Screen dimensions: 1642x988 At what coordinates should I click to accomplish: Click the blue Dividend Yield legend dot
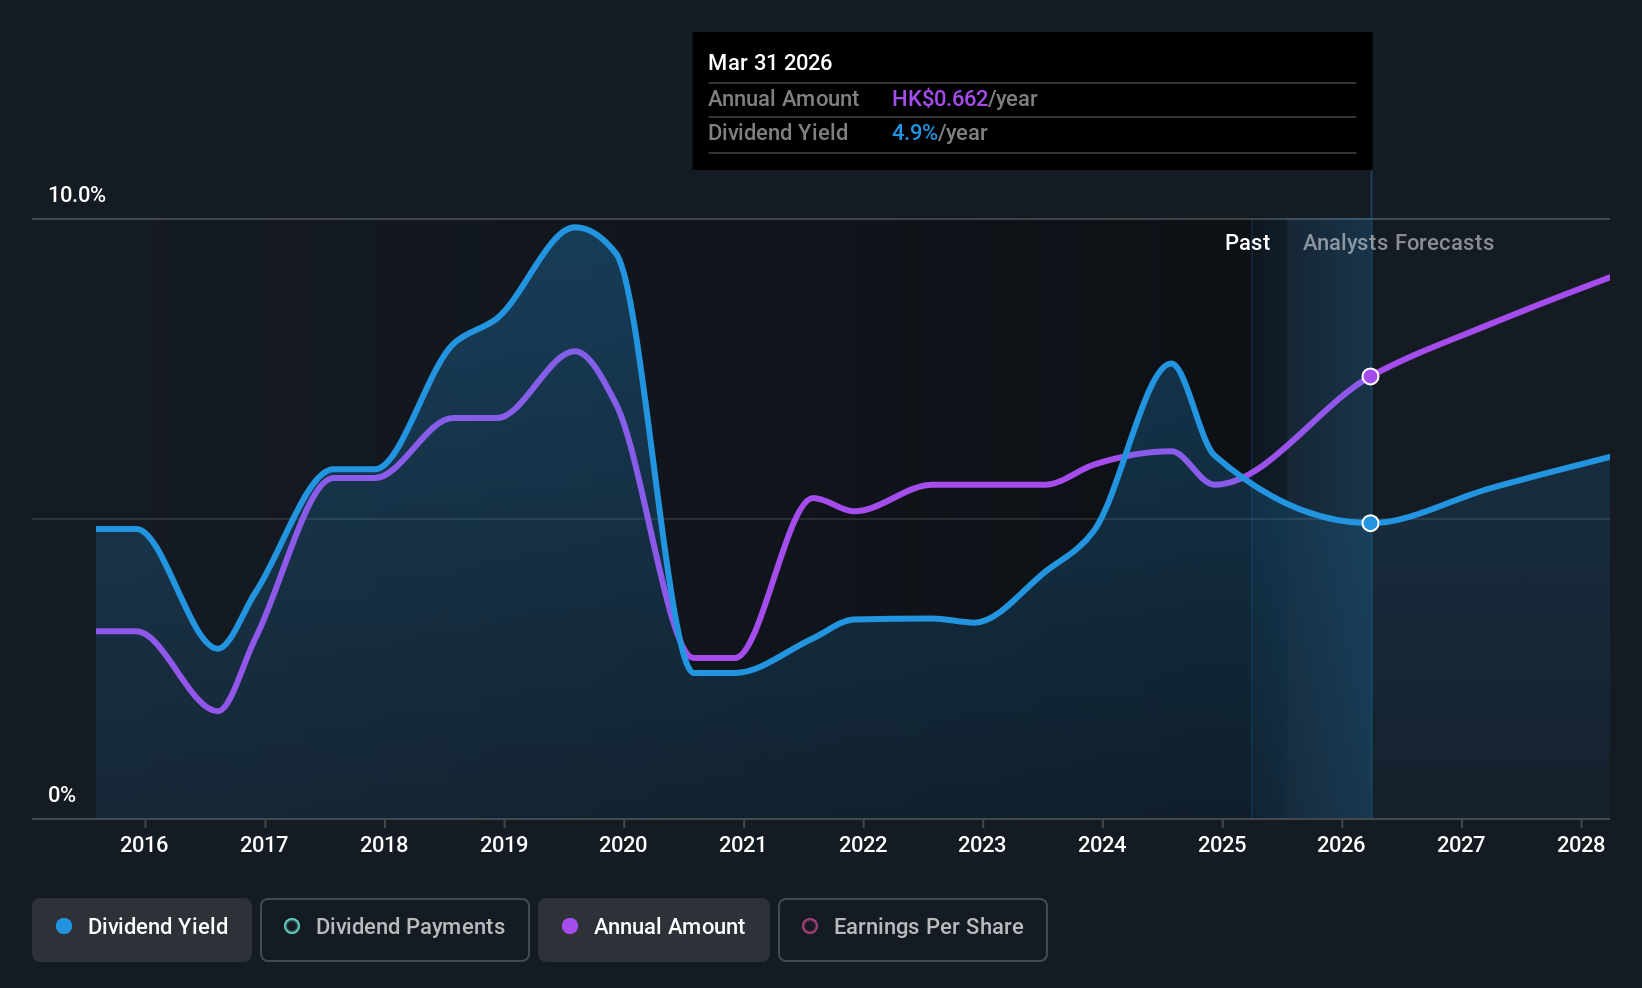coord(64,926)
